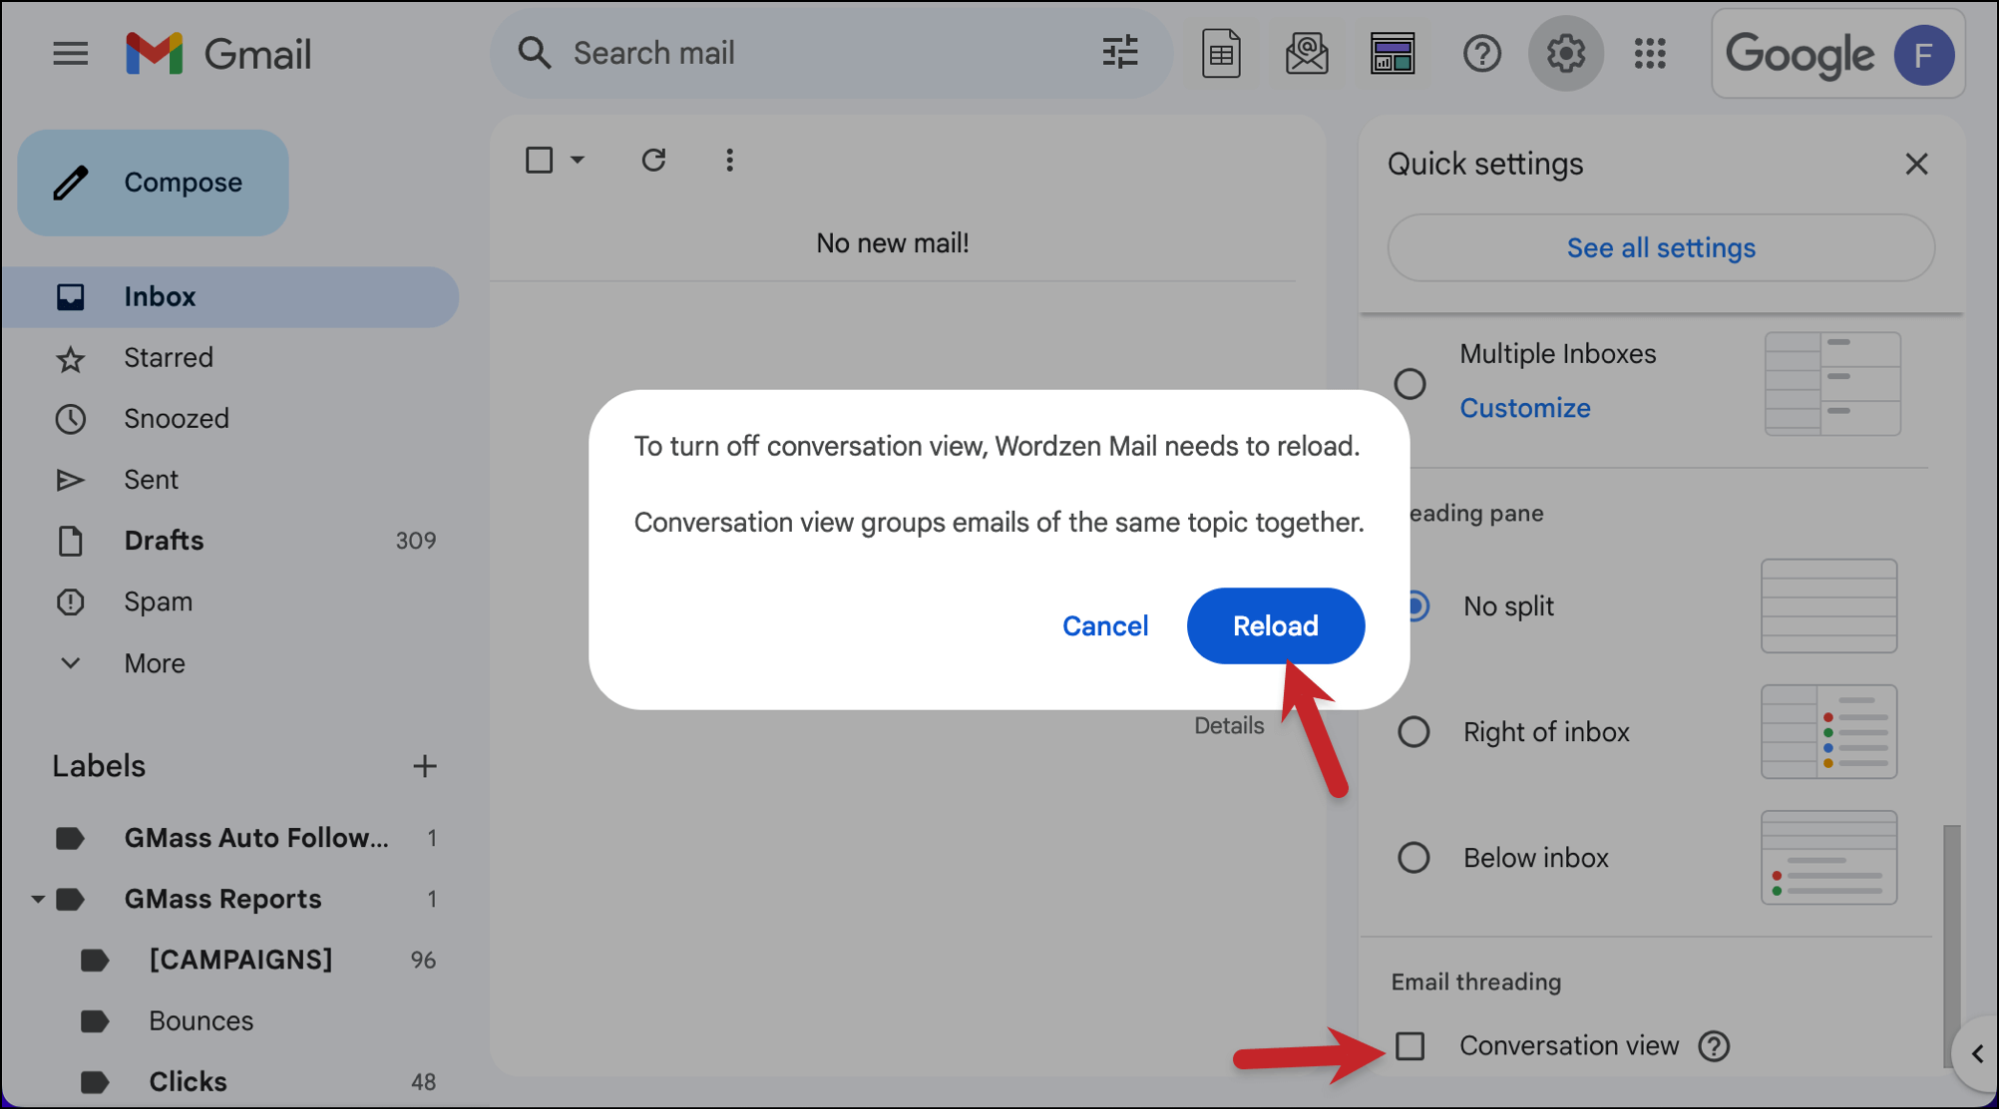Cancel the reload dialog
The image size is (1999, 1110).
point(1105,626)
